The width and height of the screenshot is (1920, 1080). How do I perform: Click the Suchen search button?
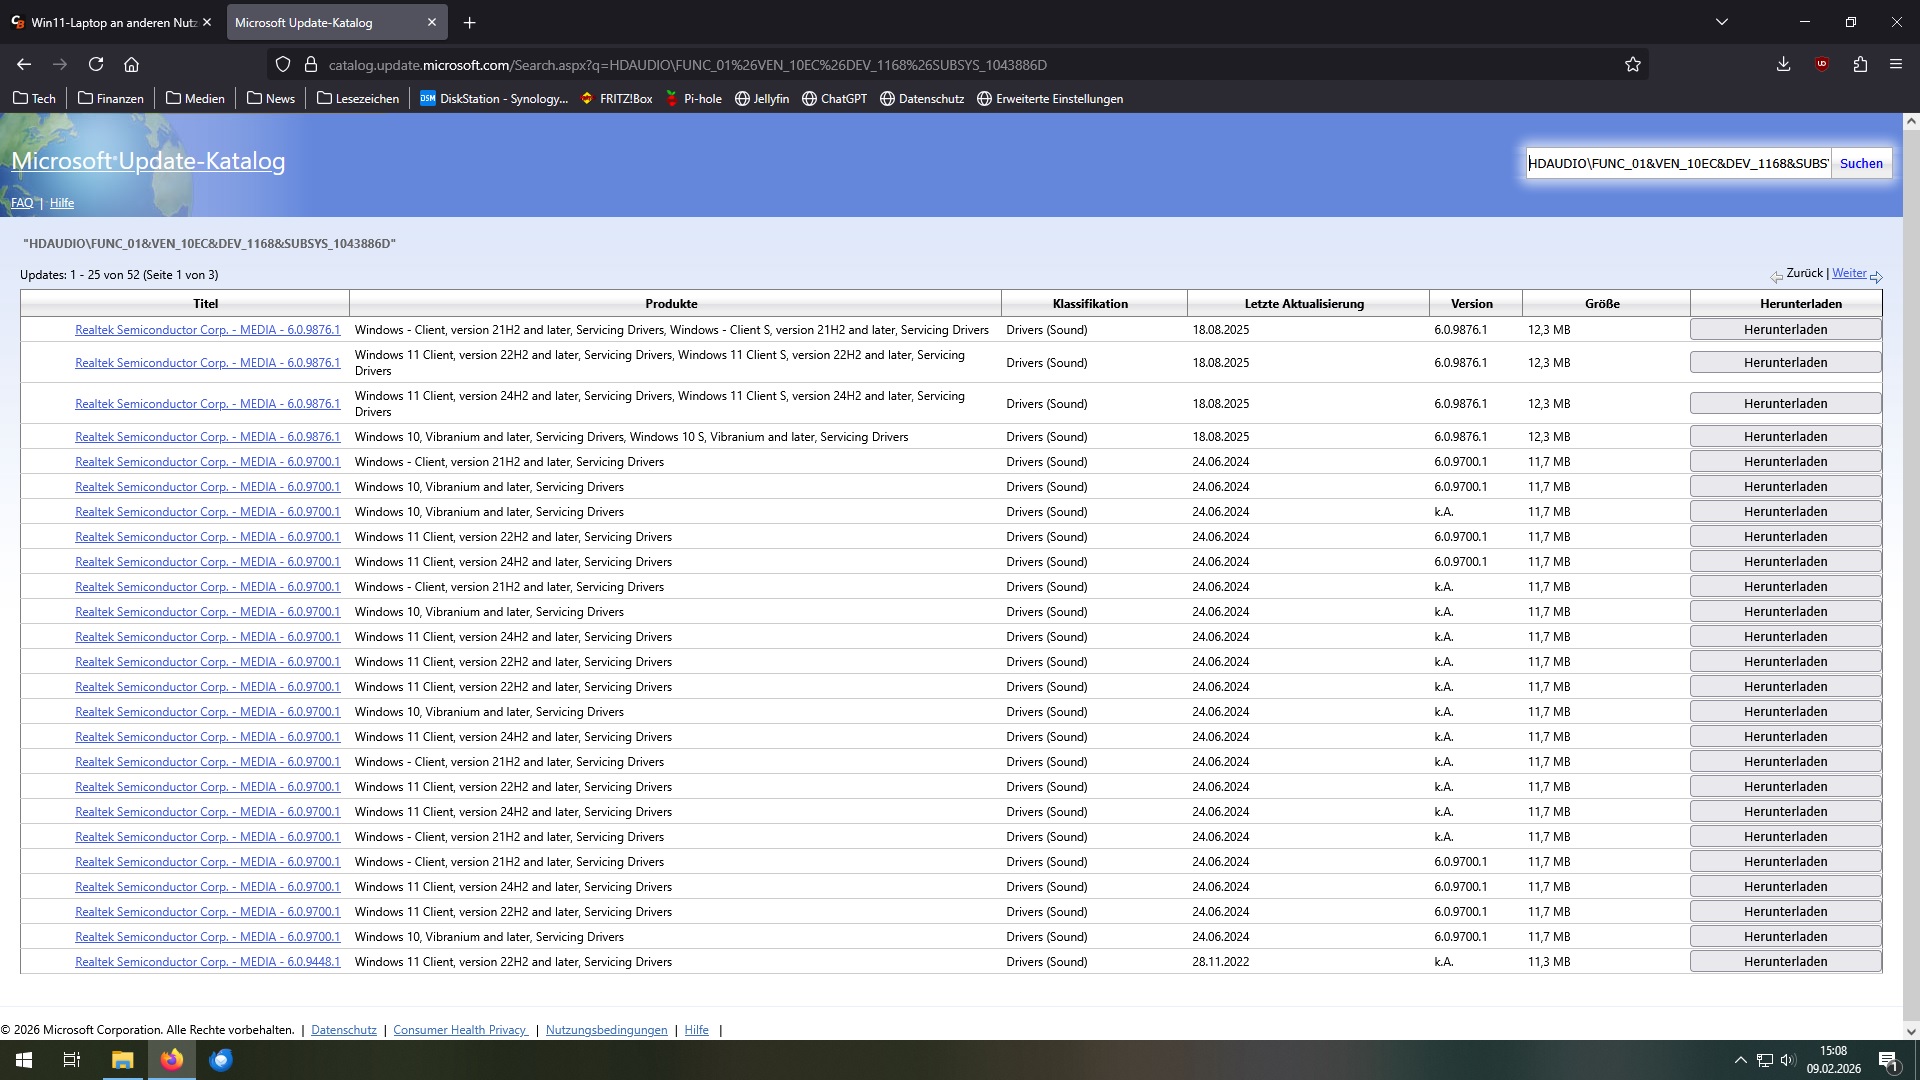(x=1861, y=163)
